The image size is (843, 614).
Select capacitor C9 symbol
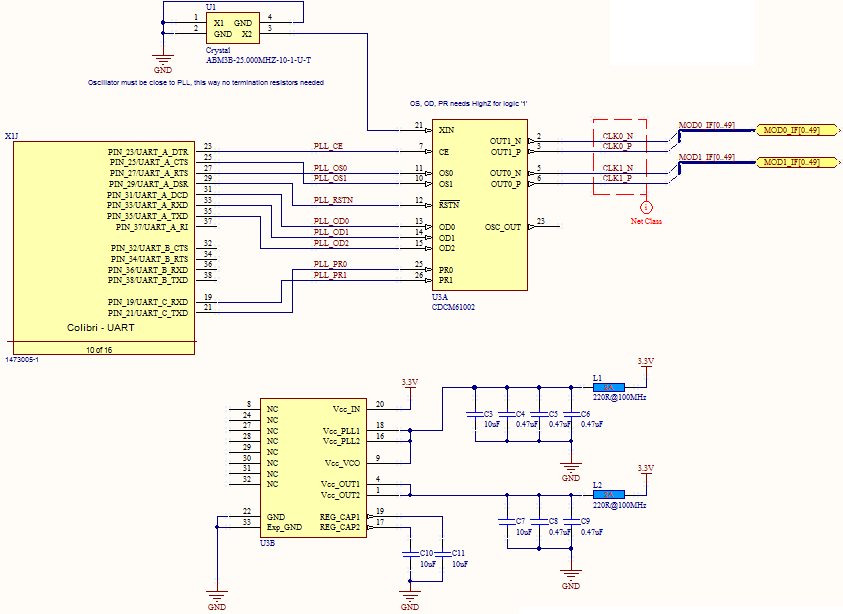pyautogui.click(x=571, y=522)
